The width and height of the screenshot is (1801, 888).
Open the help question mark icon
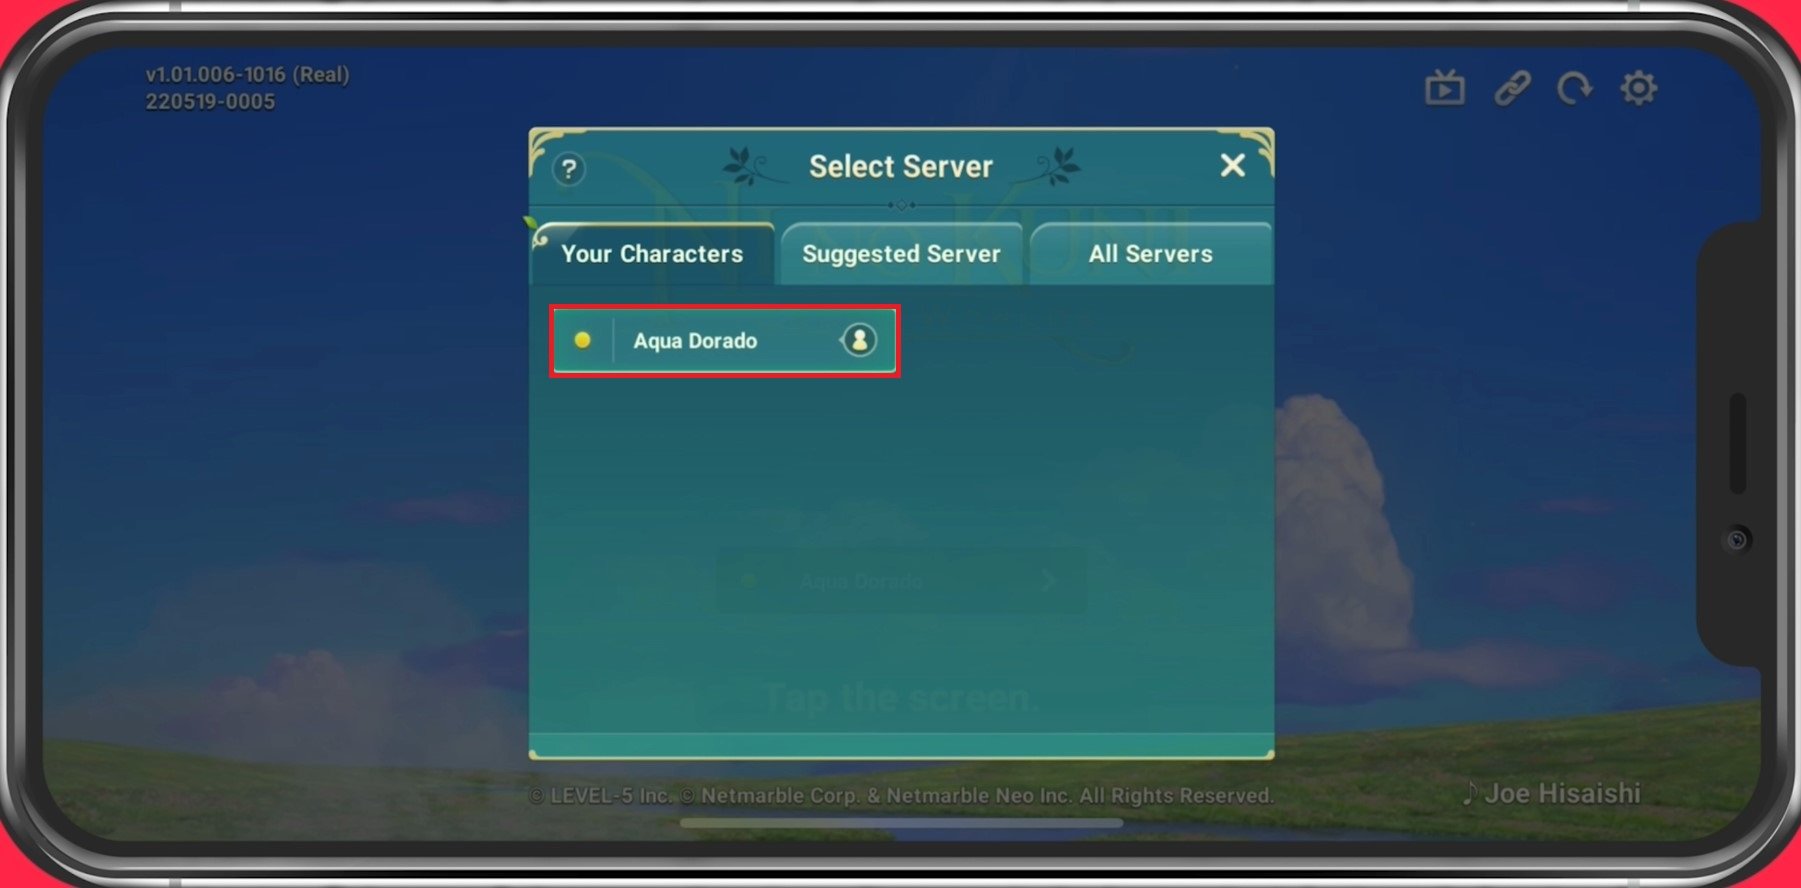tap(569, 169)
